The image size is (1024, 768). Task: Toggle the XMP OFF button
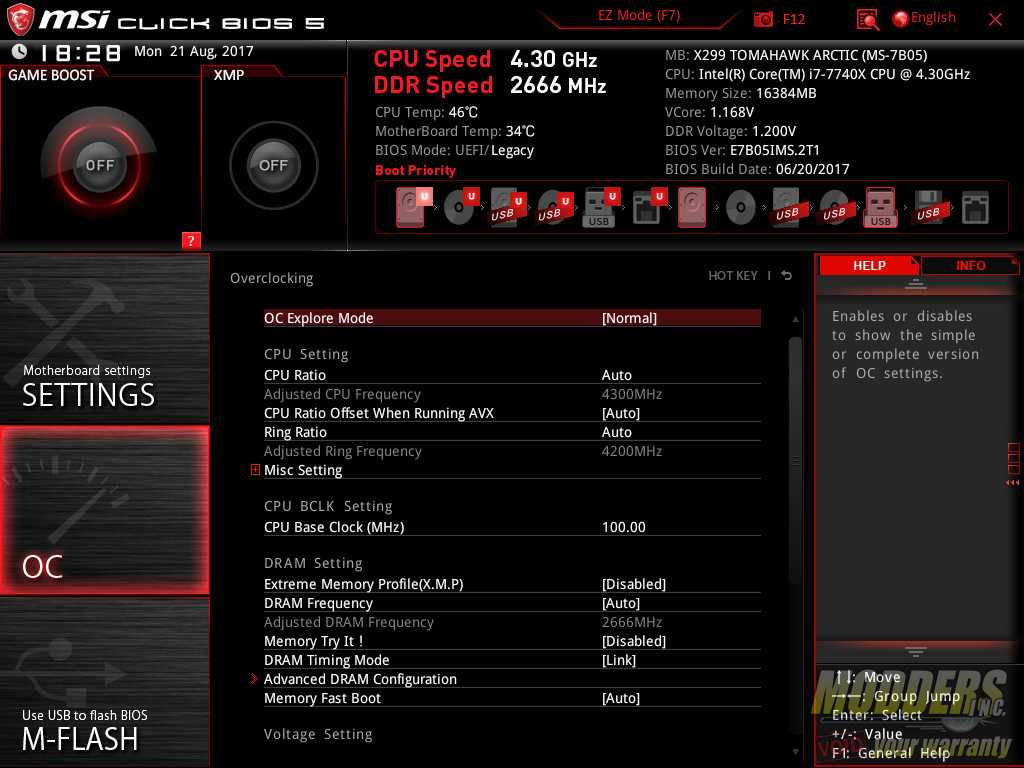[x=273, y=165]
